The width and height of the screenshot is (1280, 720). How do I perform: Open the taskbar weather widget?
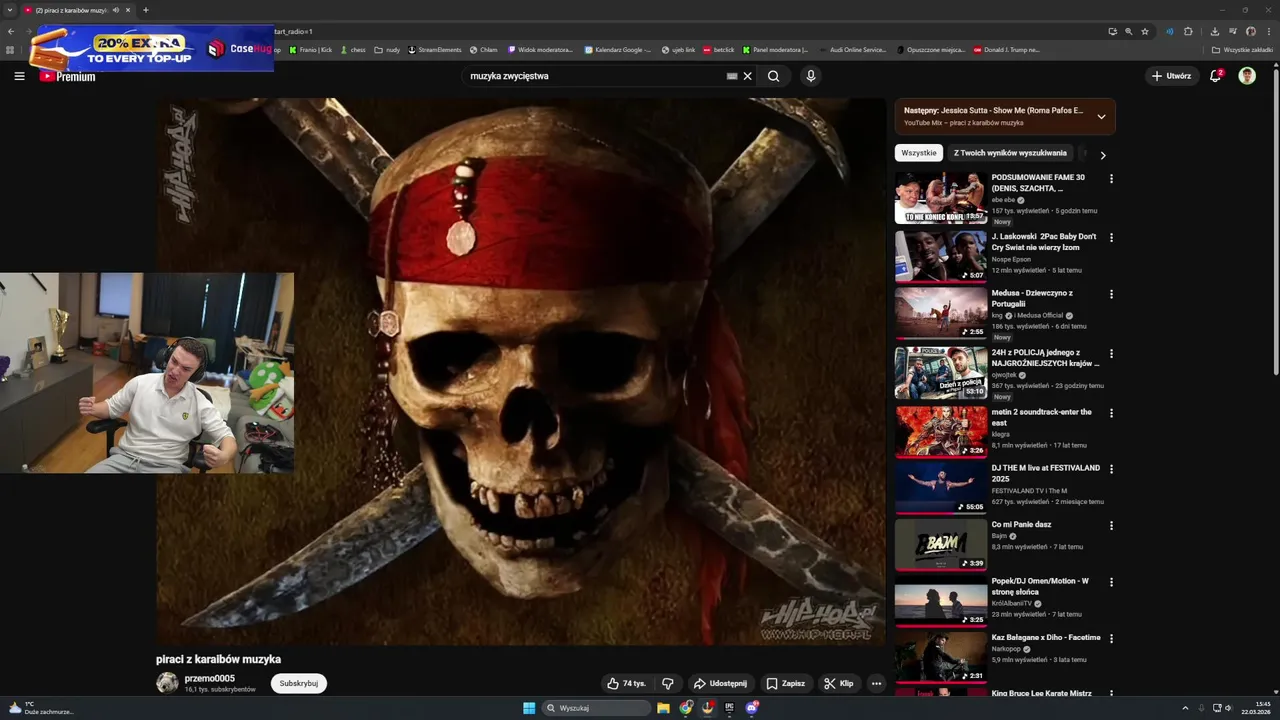coord(40,708)
